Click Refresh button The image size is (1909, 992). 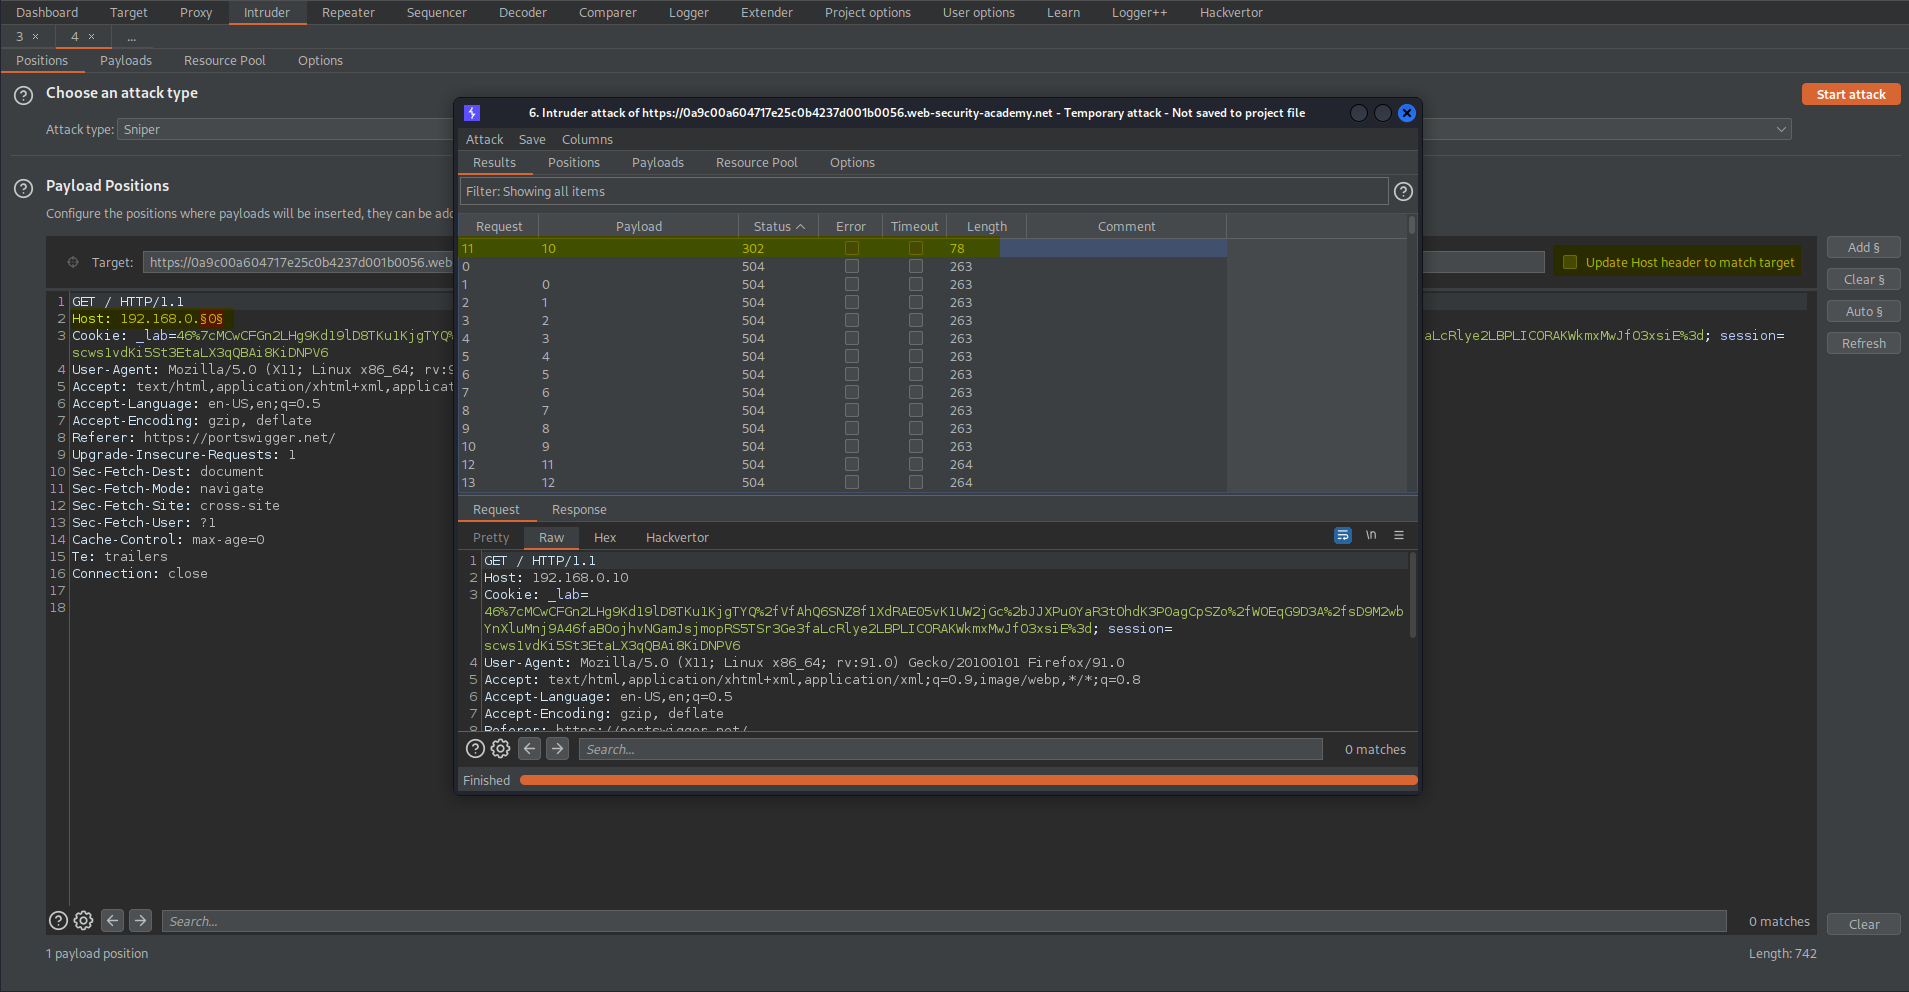pos(1863,344)
